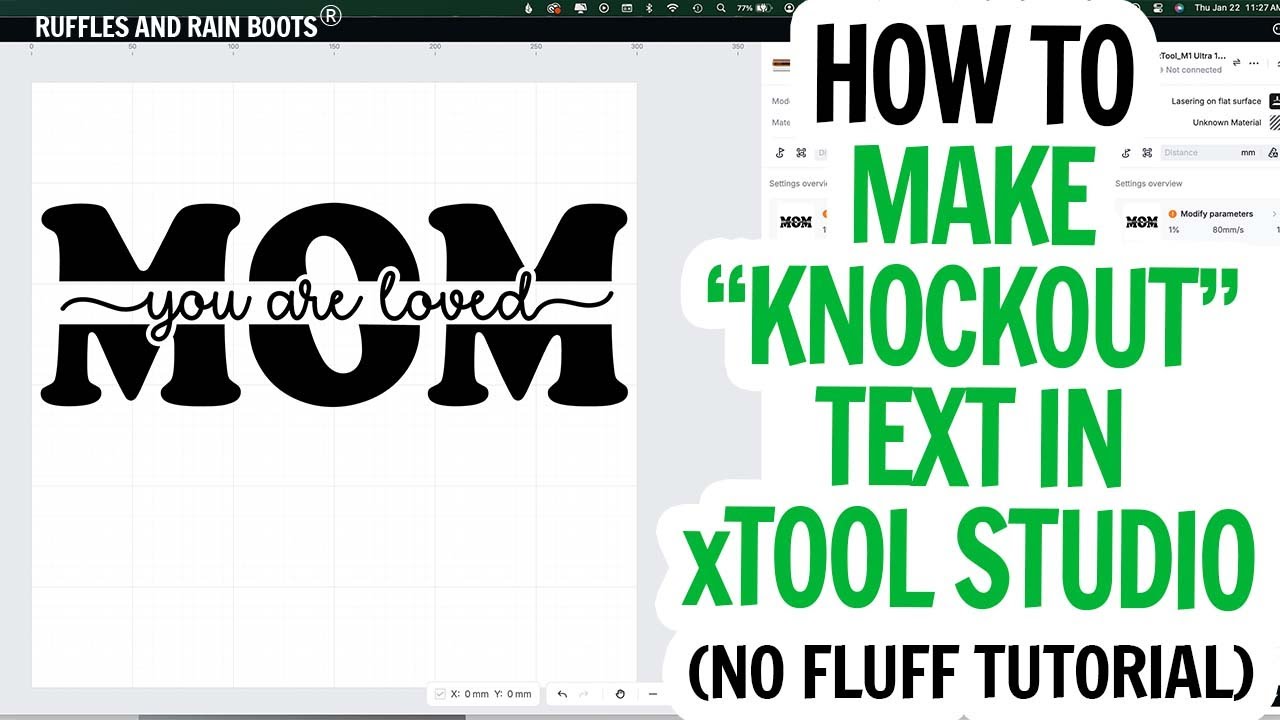Screen dimensions: 1280x720
Task: Click the MOM thumbnail in right Settings overview
Action: pyautogui.click(x=1142, y=222)
